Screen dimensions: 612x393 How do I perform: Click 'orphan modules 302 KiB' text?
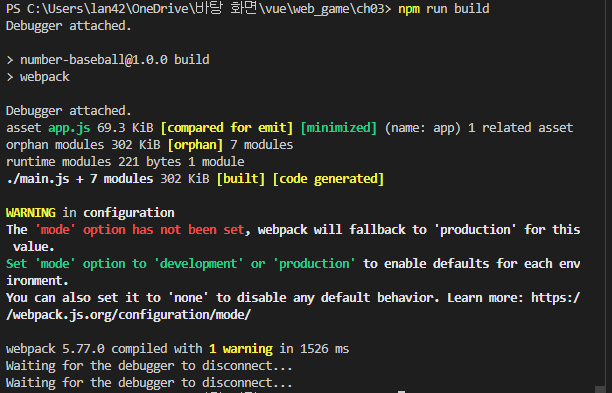tap(83, 145)
